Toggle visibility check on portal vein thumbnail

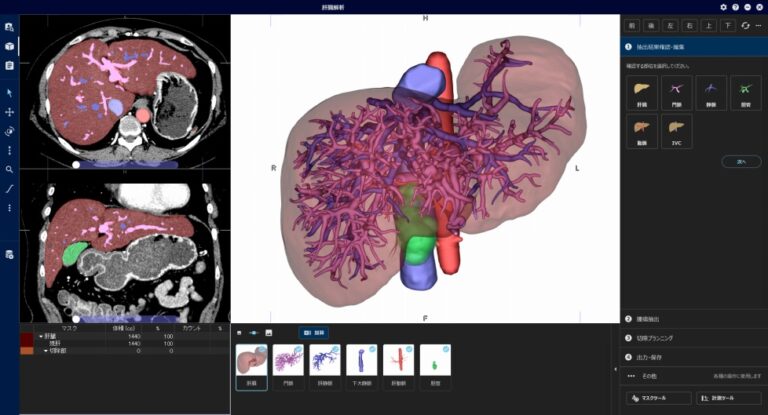(x=298, y=350)
